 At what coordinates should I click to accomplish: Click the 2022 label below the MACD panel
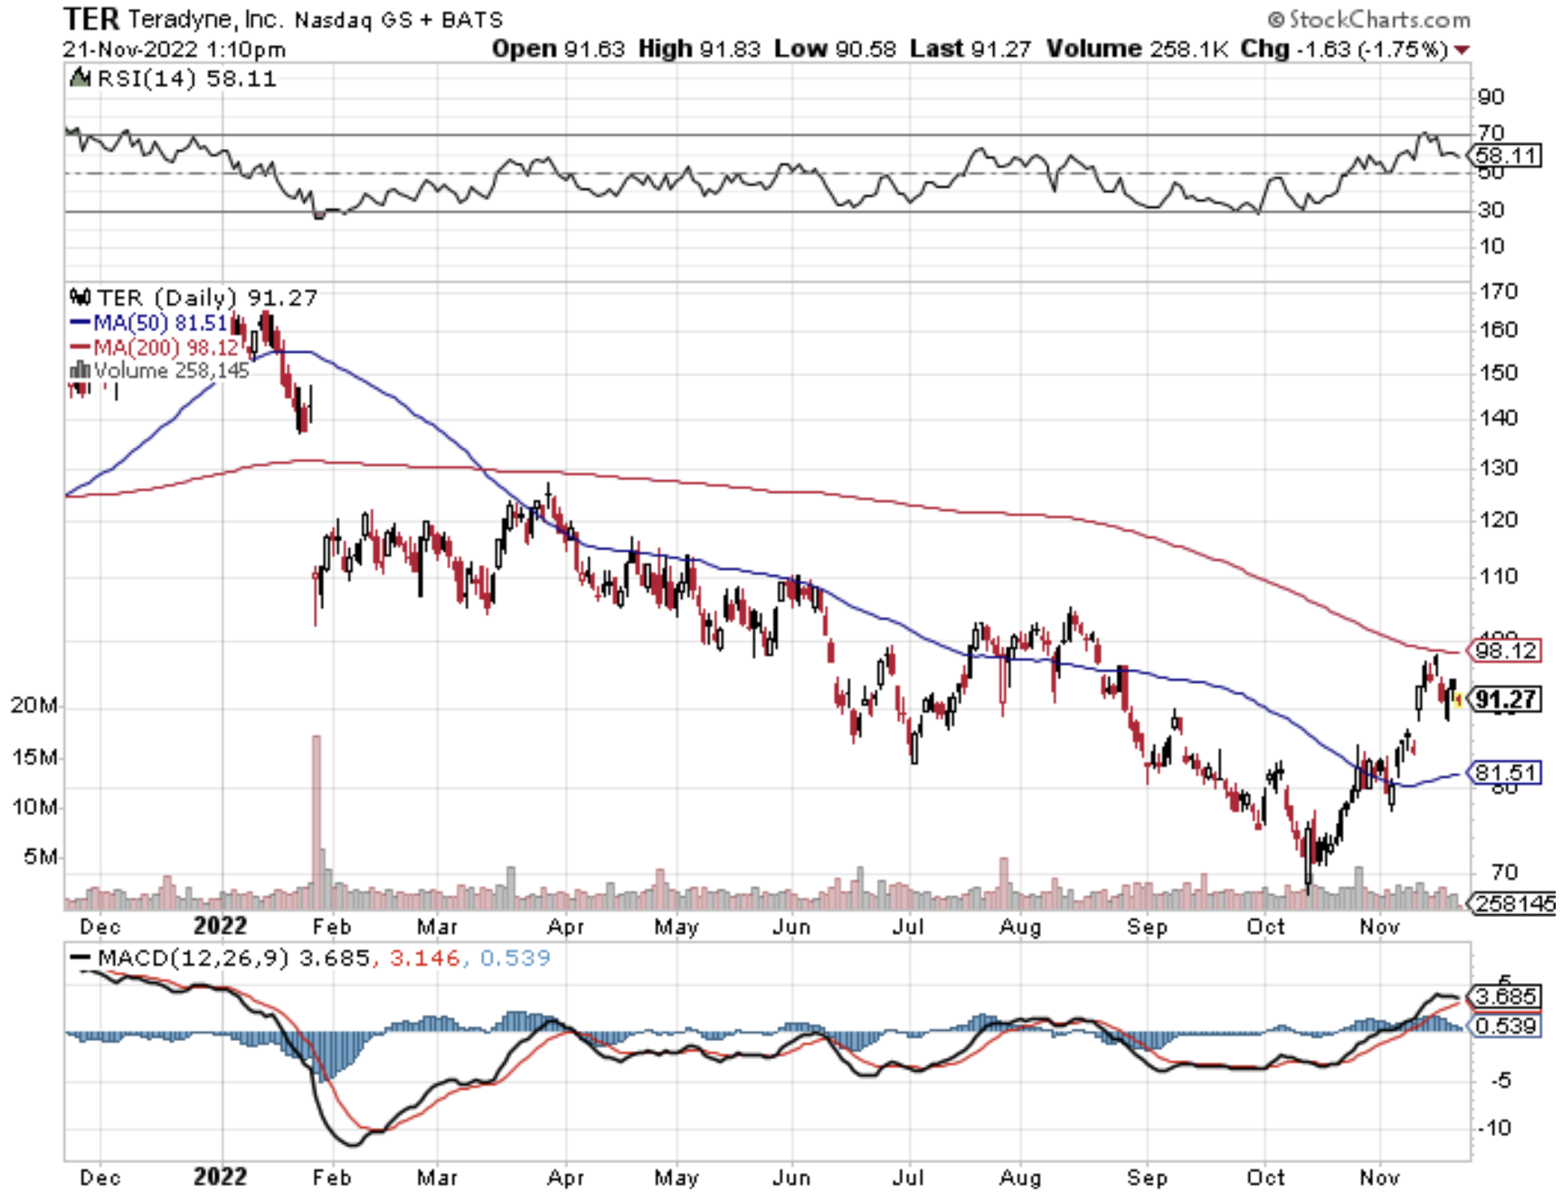coord(220,1176)
